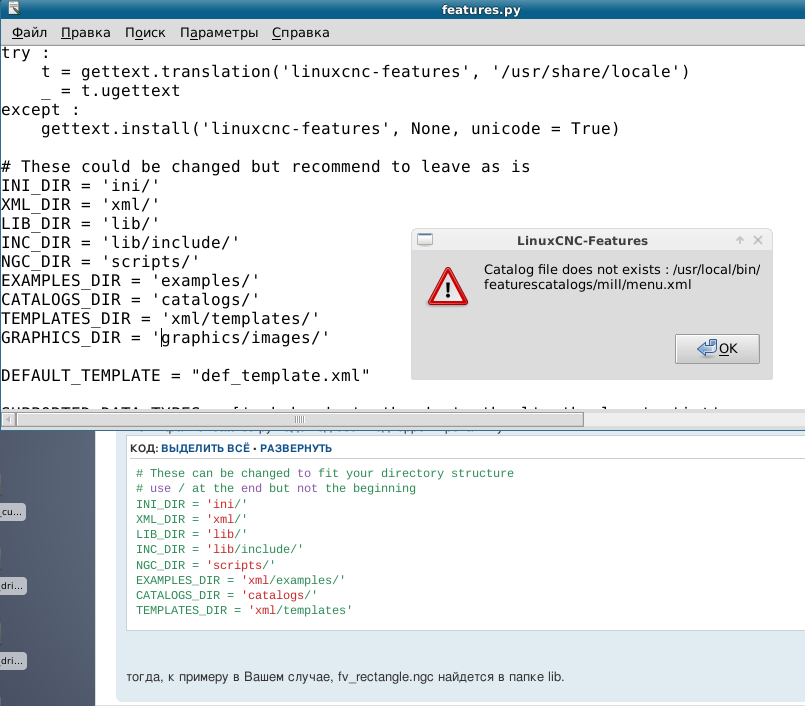Click the warning triangle icon in dialog
The width and height of the screenshot is (805, 706).
448,287
